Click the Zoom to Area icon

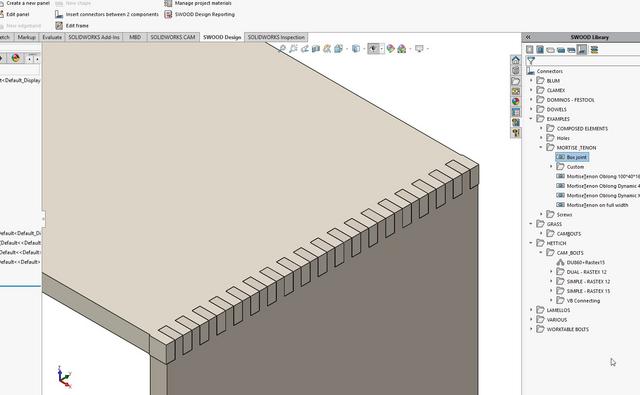[x=293, y=49]
